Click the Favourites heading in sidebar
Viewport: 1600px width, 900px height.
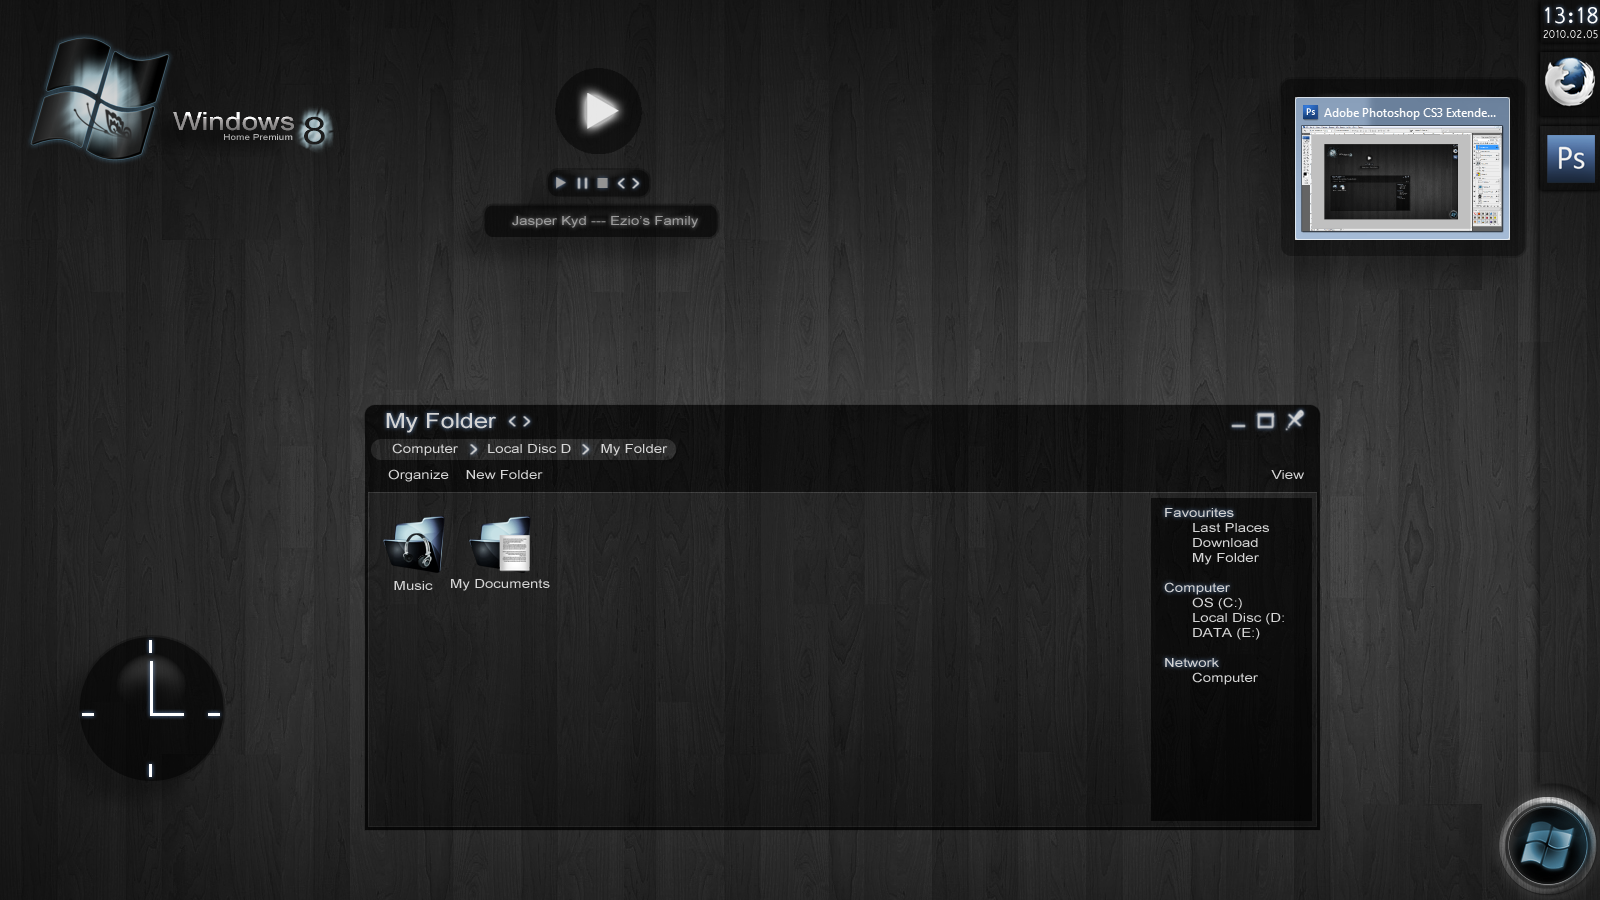pos(1199,513)
